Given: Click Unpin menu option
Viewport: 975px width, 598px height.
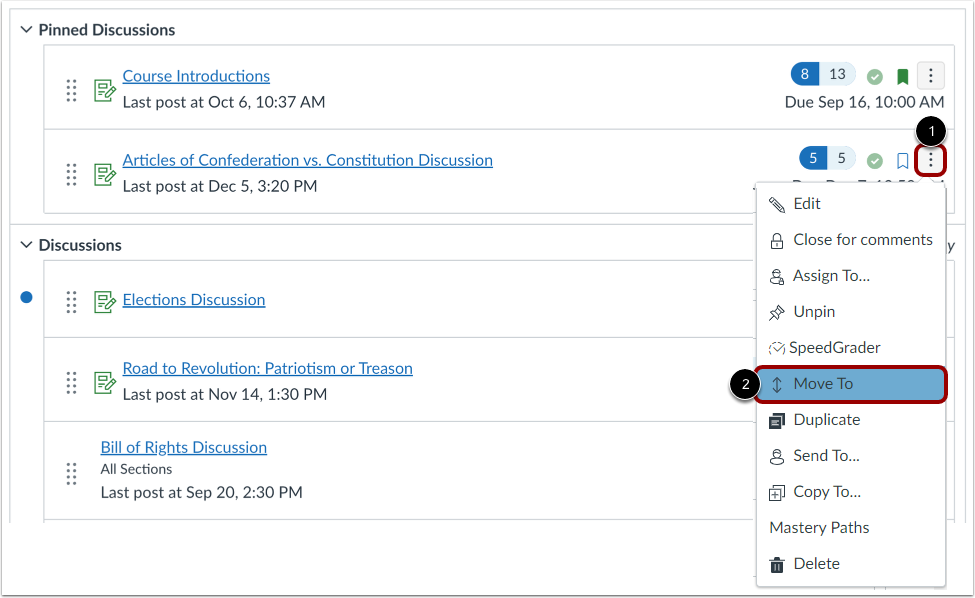Looking at the screenshot, I should click(851, 312).
